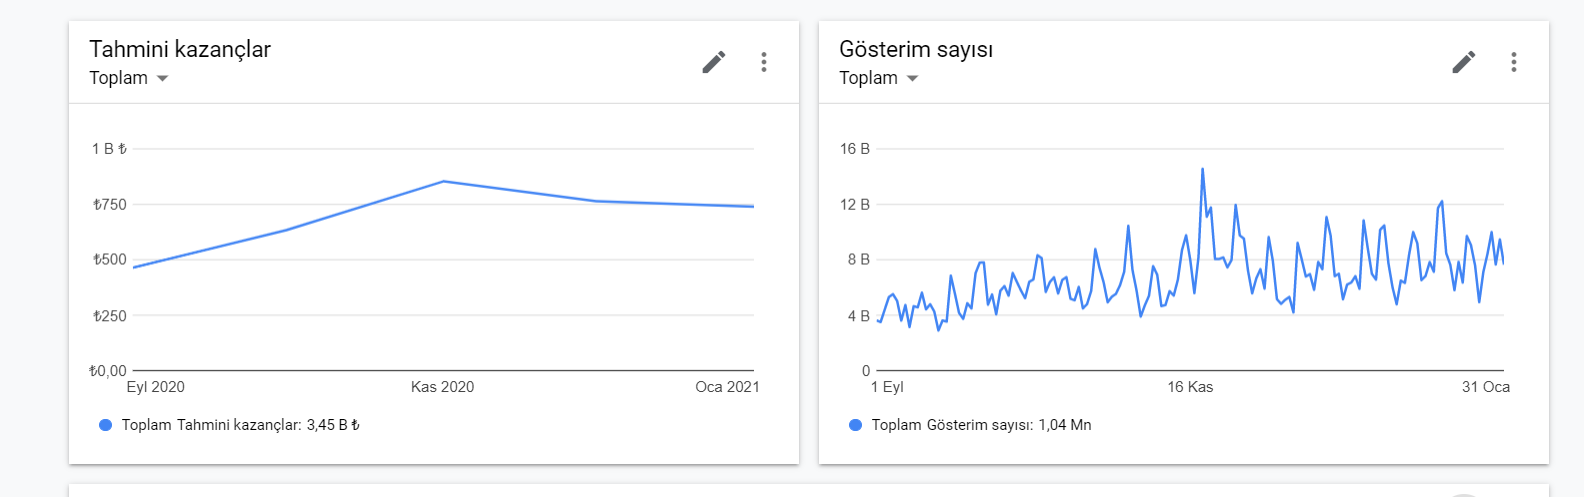Click the Oca 2021 axis label

(727, 387)
